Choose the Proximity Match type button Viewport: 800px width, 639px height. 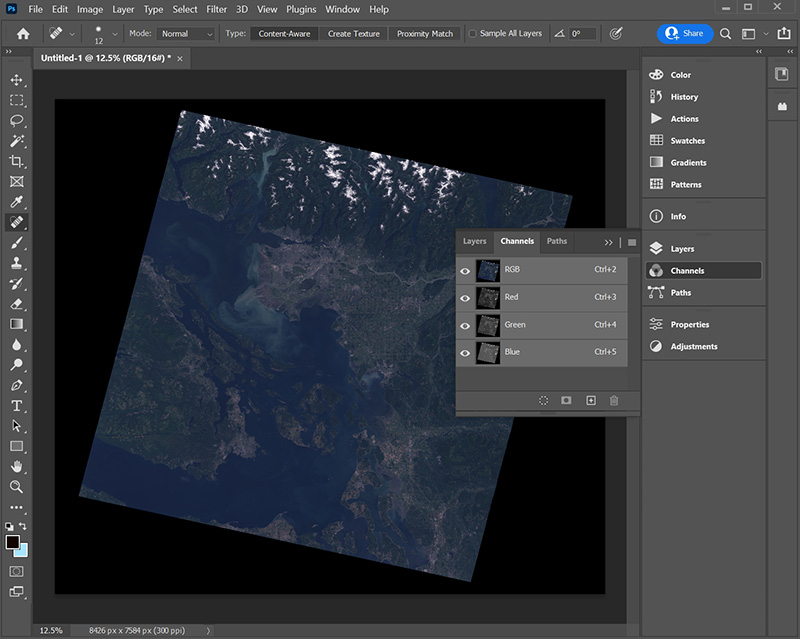click(x=425, y=34)
